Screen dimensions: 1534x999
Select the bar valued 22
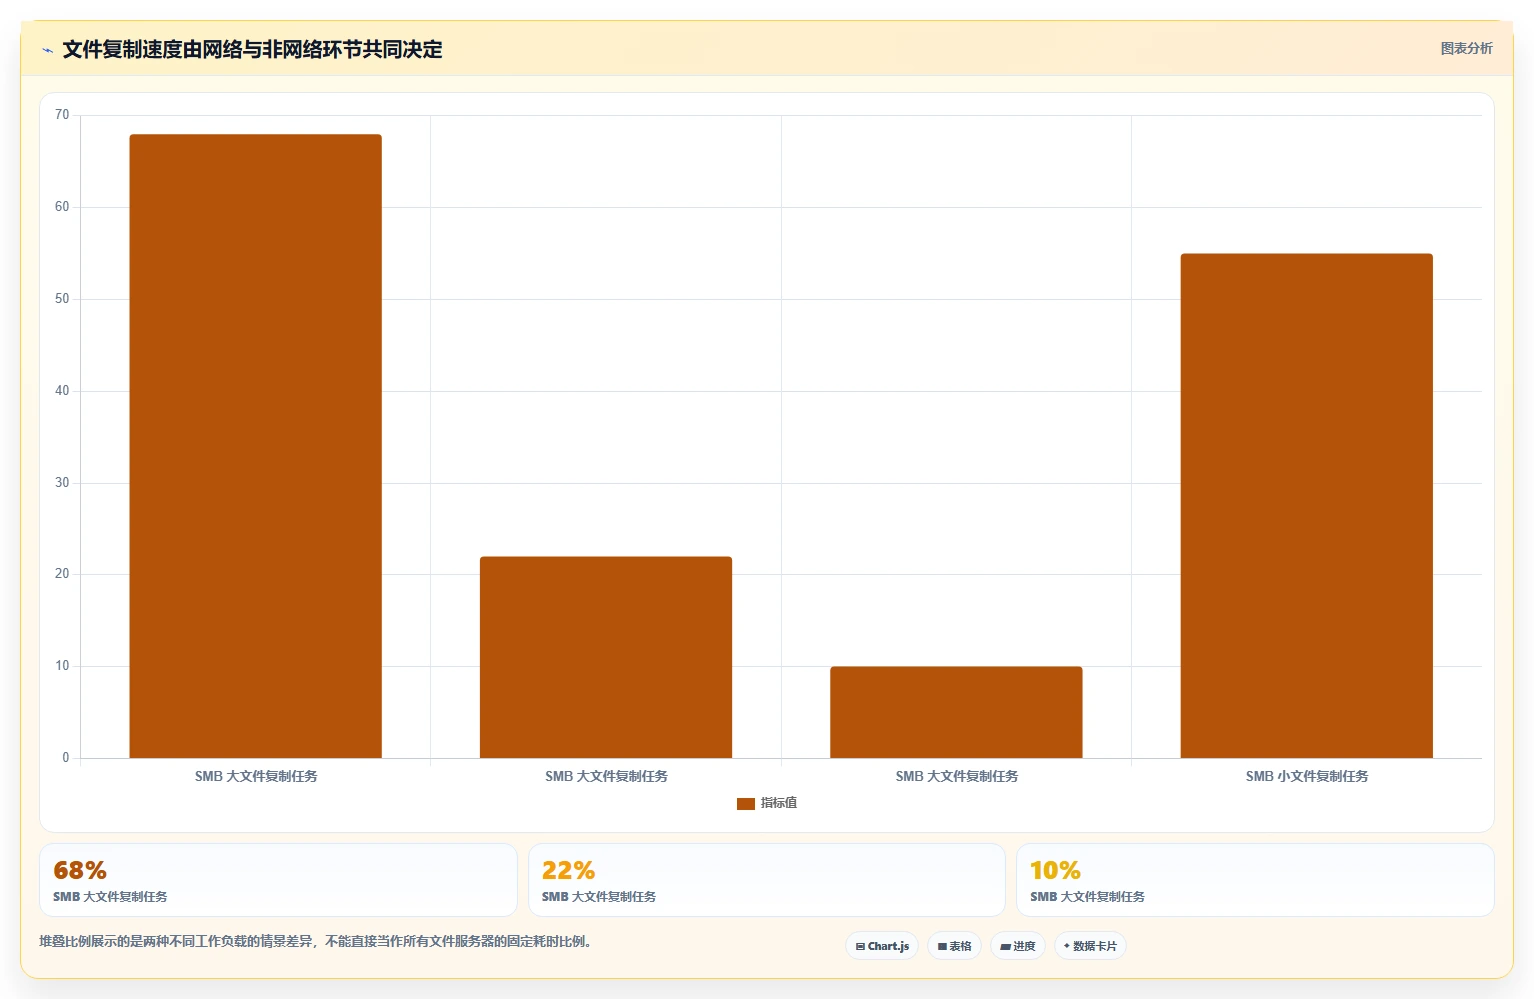[606, 657]
